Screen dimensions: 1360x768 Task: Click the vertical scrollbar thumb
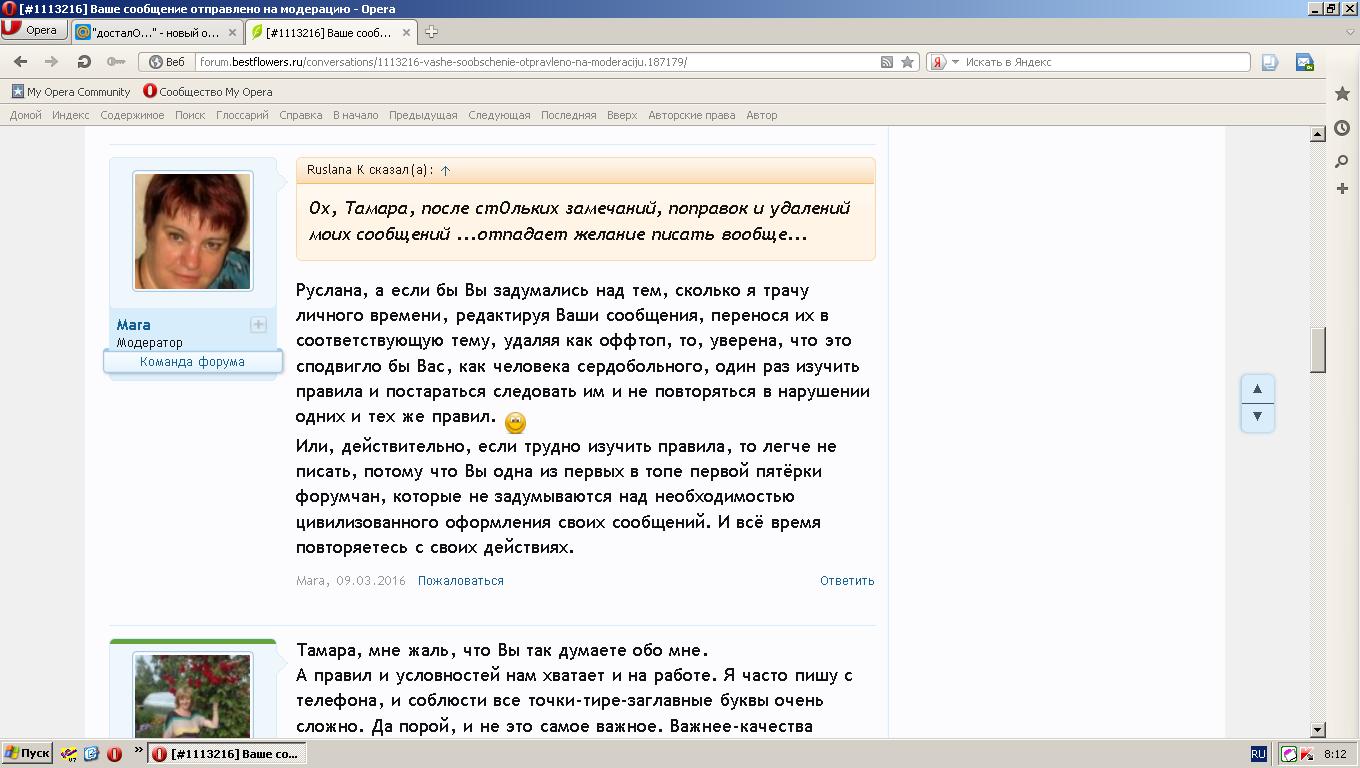point(1318,350)
